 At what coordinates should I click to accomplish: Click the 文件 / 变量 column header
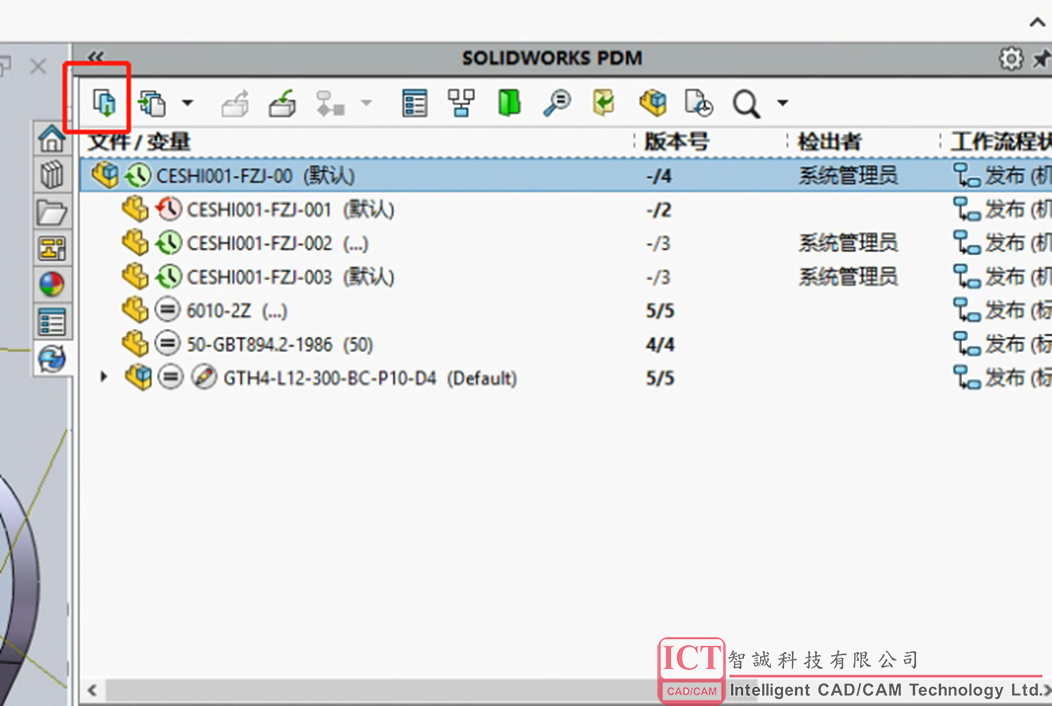(x=140, y=142)
